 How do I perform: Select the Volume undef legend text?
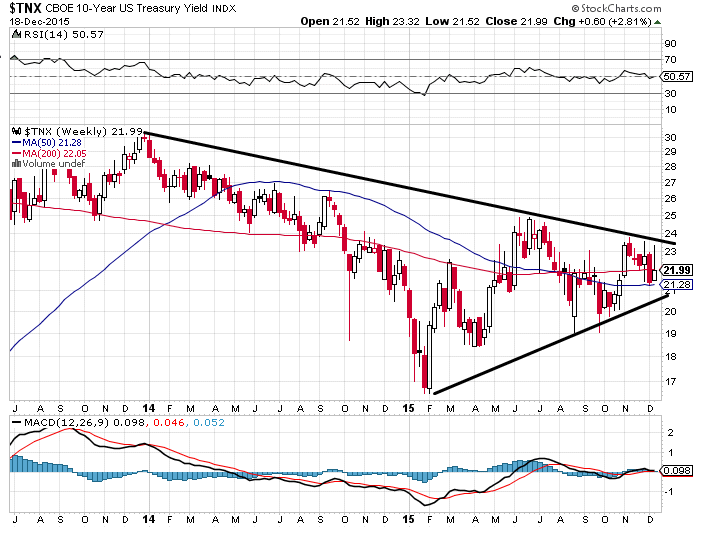tap(54, 164)
